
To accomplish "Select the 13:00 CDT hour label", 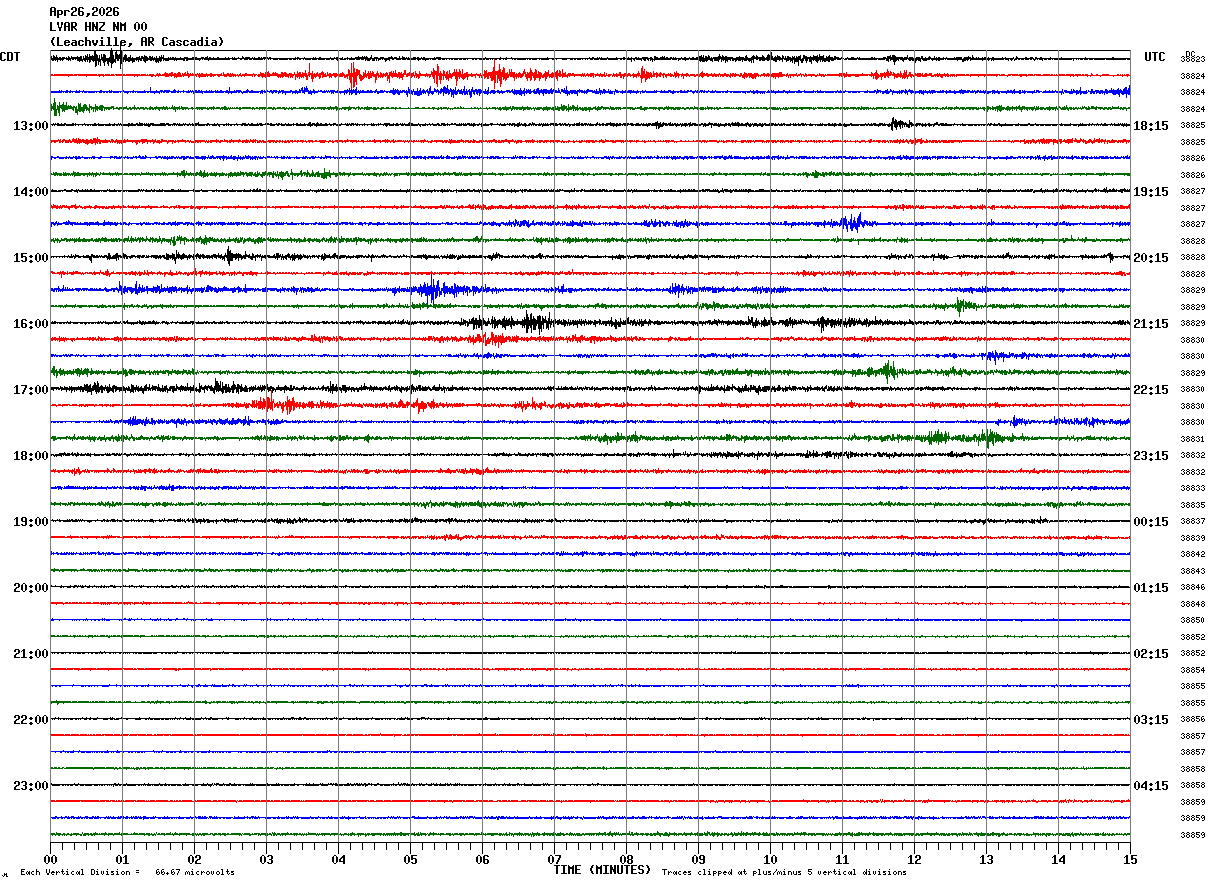I will click(x=31, y=126).
